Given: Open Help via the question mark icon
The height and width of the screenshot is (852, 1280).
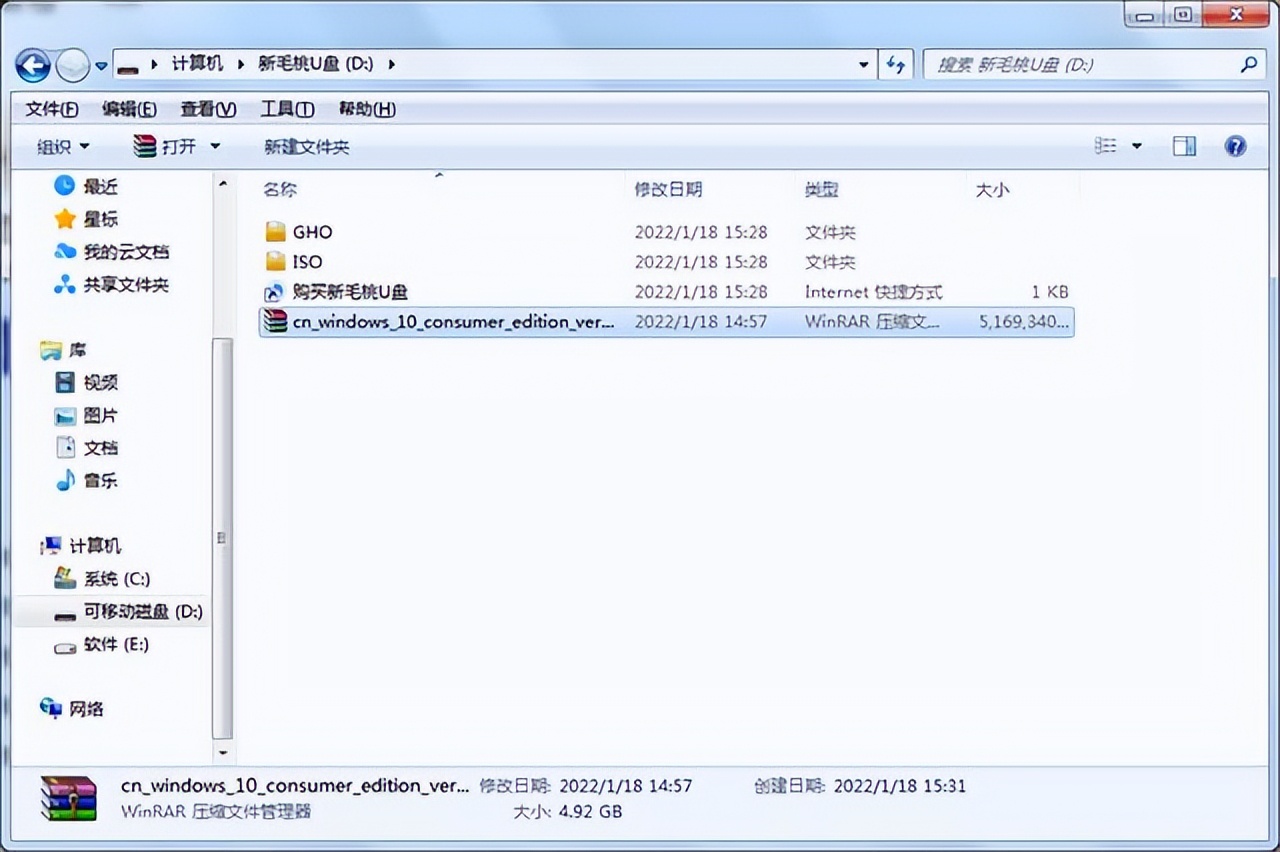Looking at the screenshot, I should (1236, 146).
